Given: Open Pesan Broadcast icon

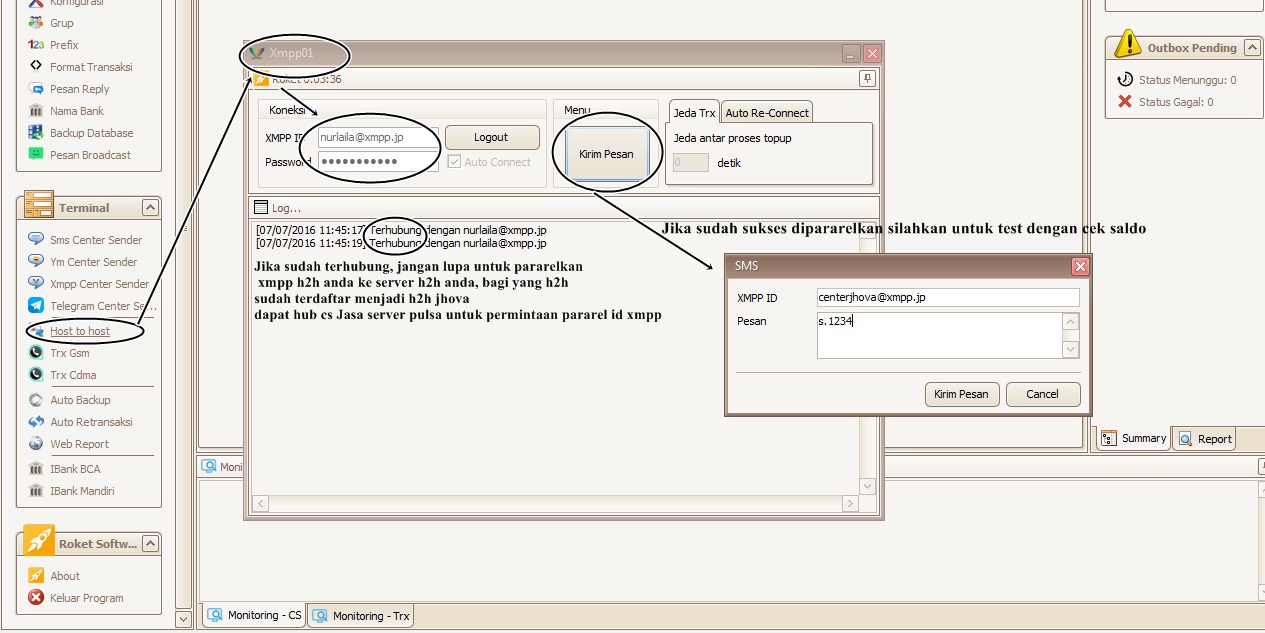Looking at the screenshot, I should tap(36, 155).
